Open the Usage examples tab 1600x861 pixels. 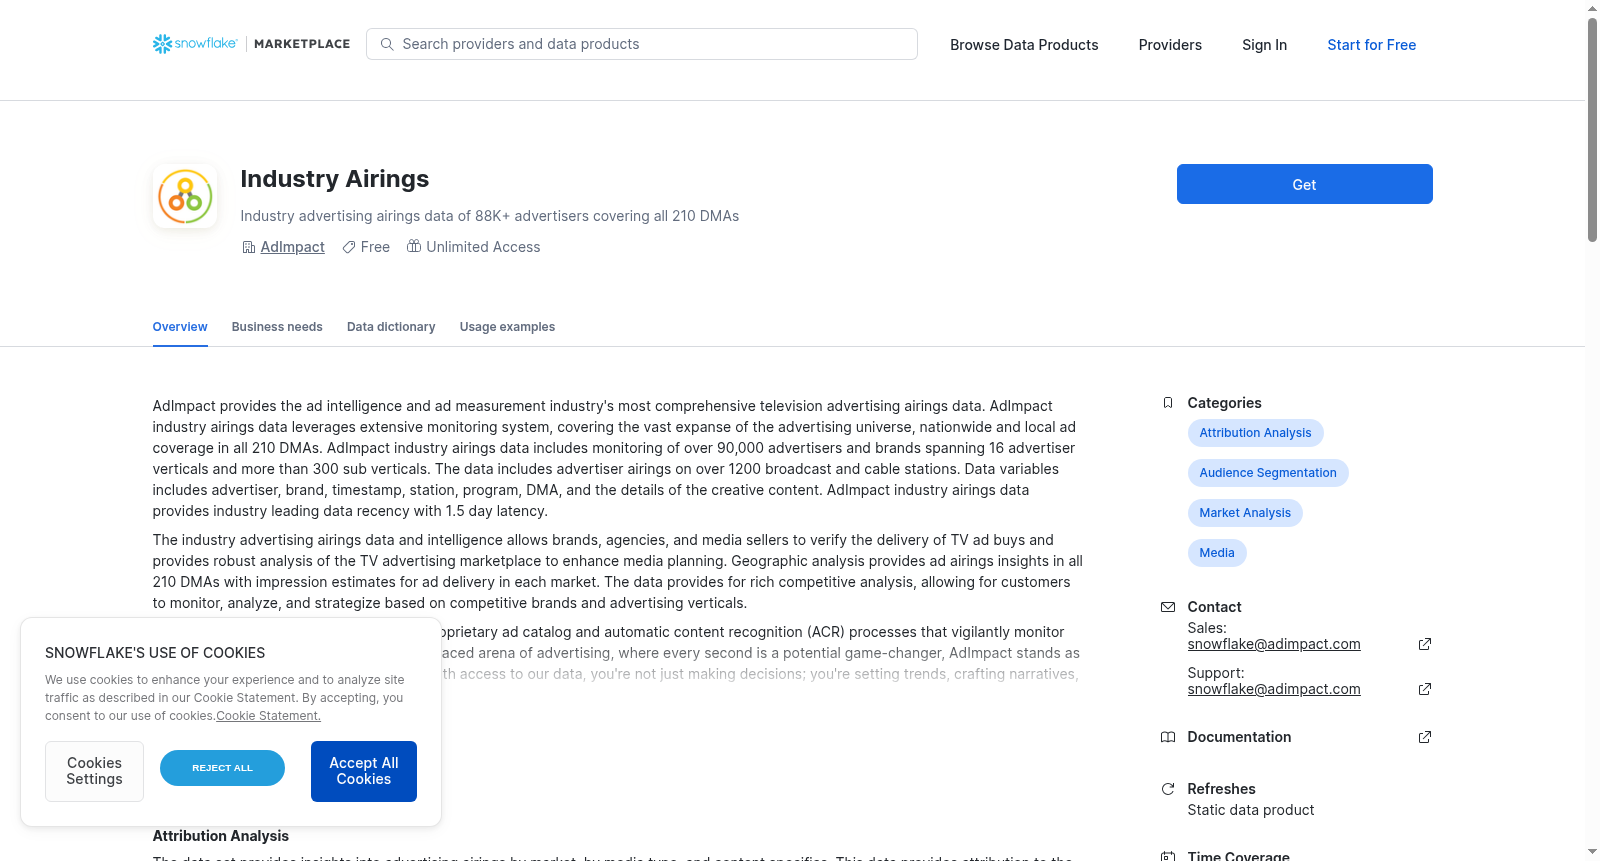(507, 327)
